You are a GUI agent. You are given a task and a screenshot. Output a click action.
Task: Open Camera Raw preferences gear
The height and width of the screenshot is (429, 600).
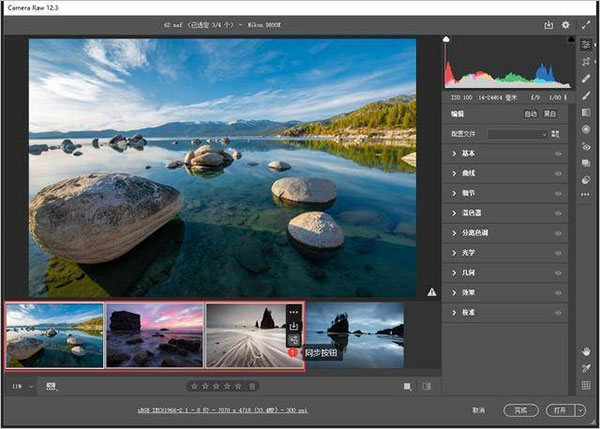pos(565,25)
